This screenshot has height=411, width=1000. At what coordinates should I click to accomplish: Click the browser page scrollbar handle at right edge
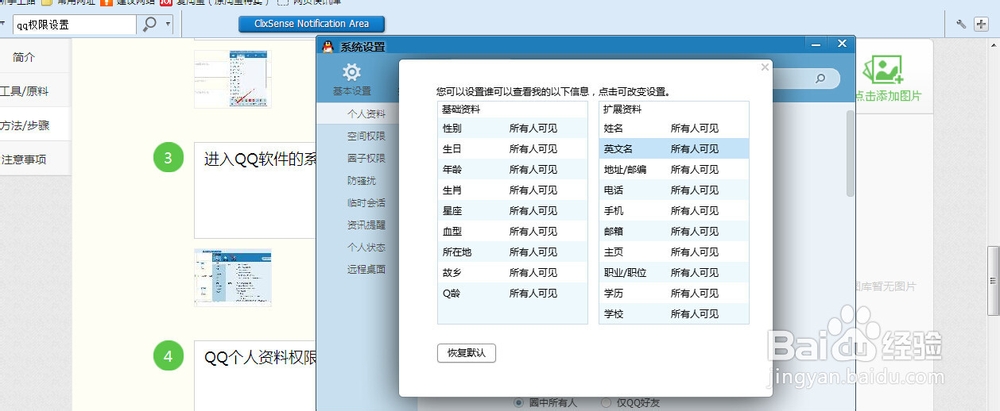point(993,281)
